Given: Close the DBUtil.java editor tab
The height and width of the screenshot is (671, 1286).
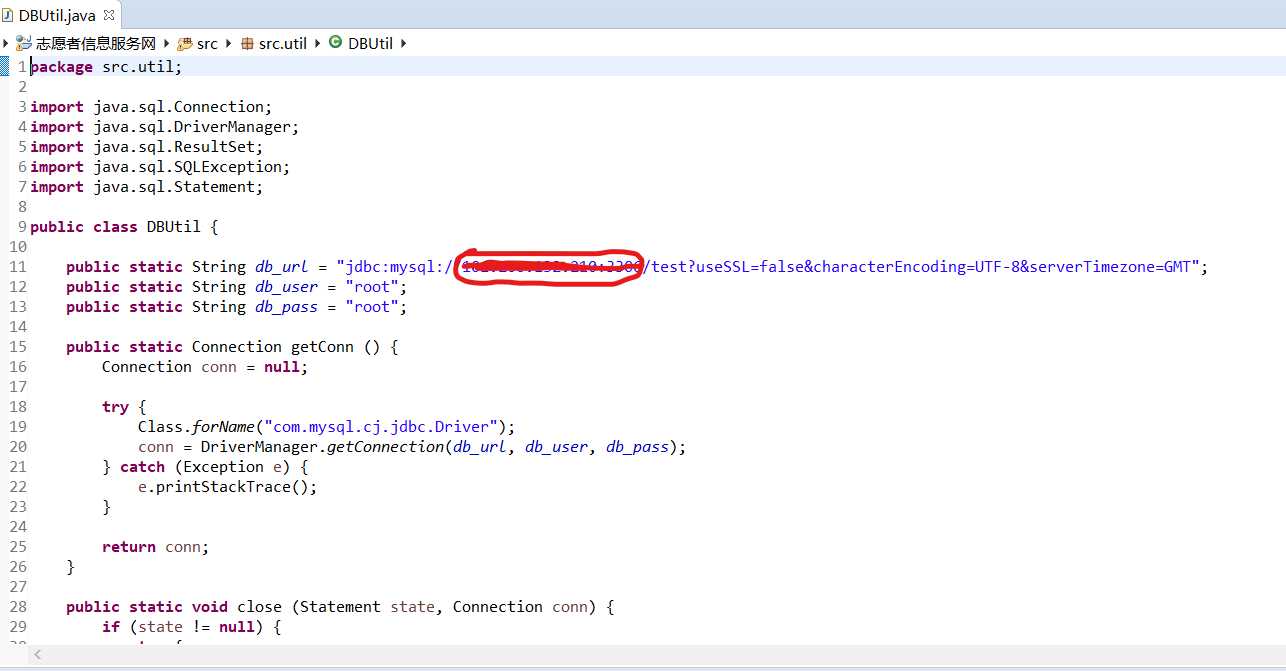Looking at the screenshot, I should (109, 15).
